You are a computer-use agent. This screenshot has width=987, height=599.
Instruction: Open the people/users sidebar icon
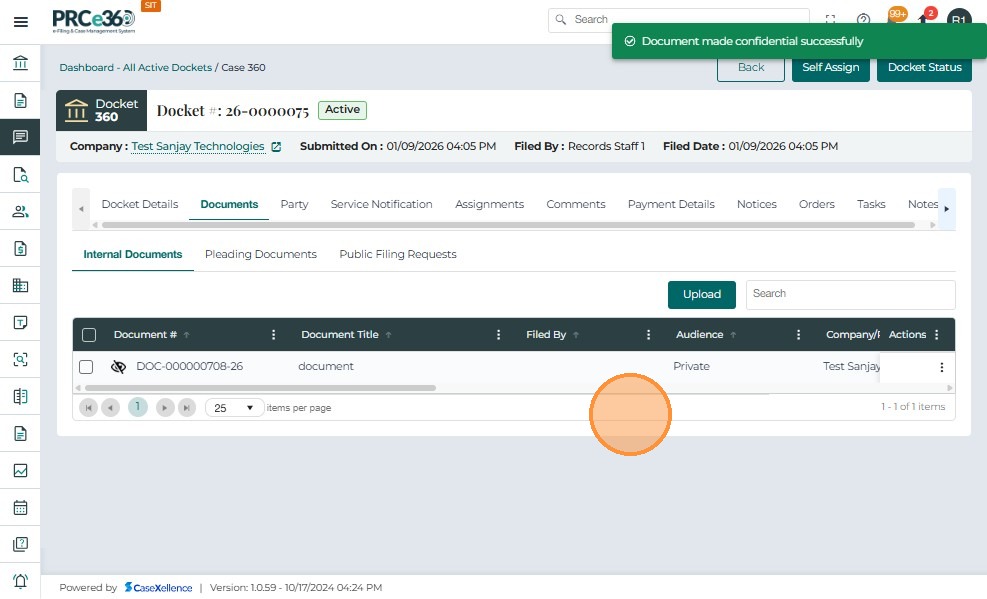click(20, 211)
